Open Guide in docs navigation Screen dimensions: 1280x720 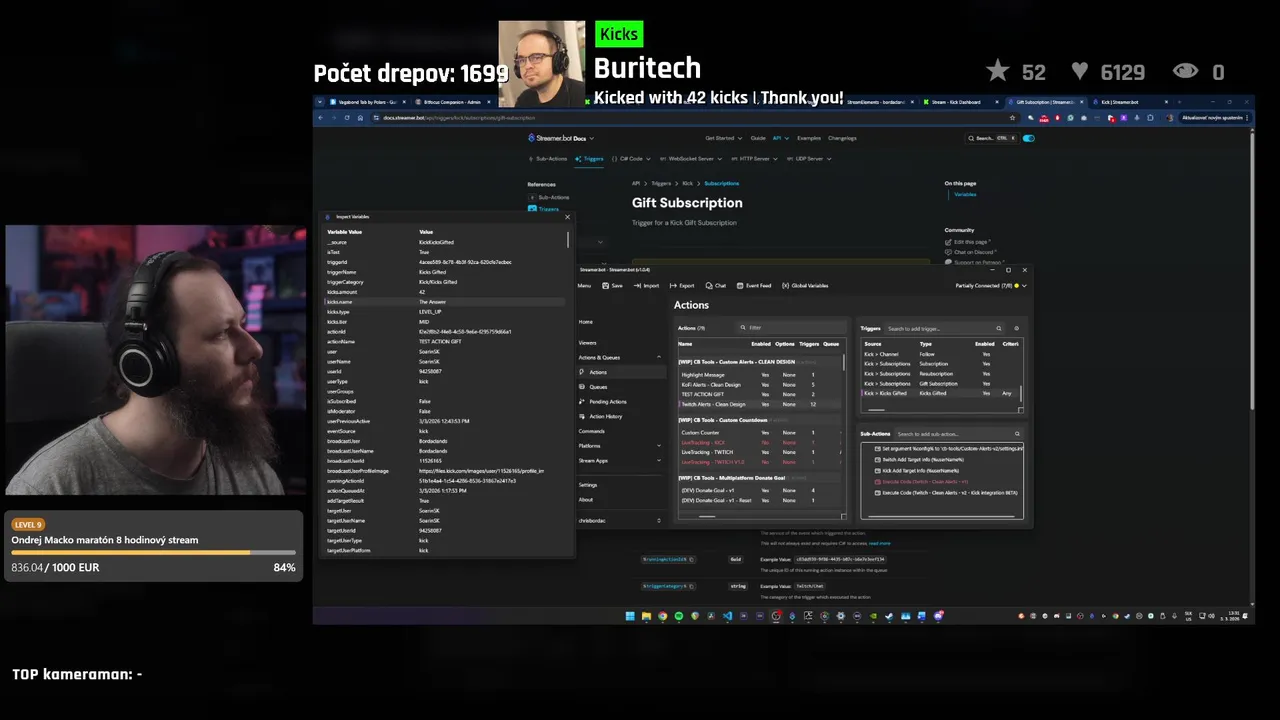pos(758,138)
